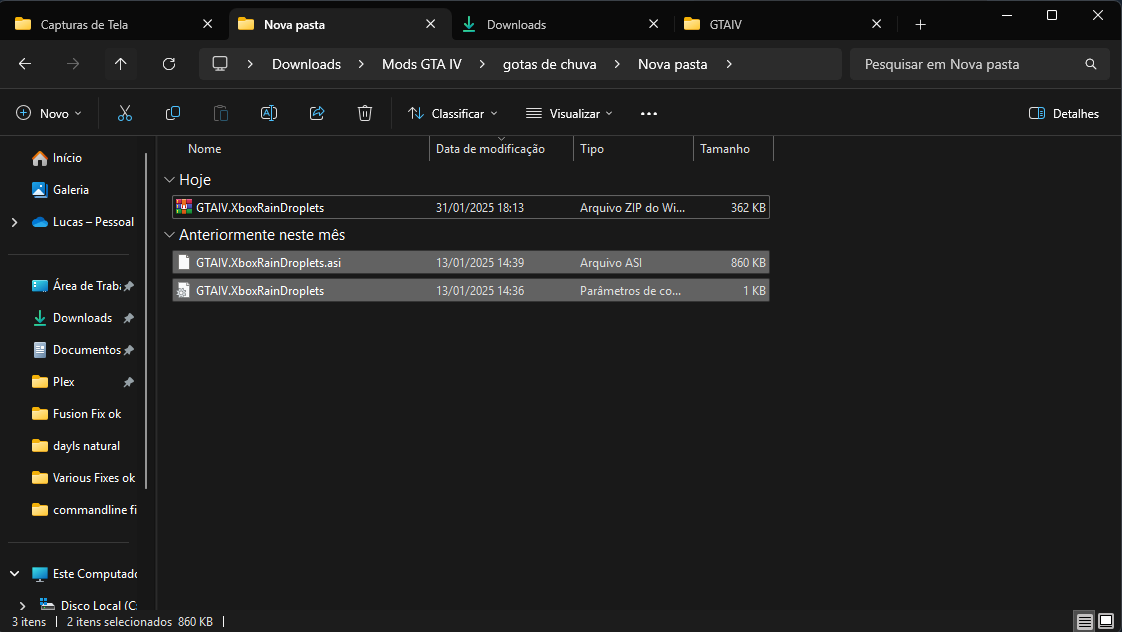Click the sidebar vertical scrollbar
The width and height of the screenshot is (1122, 632).
146,321
